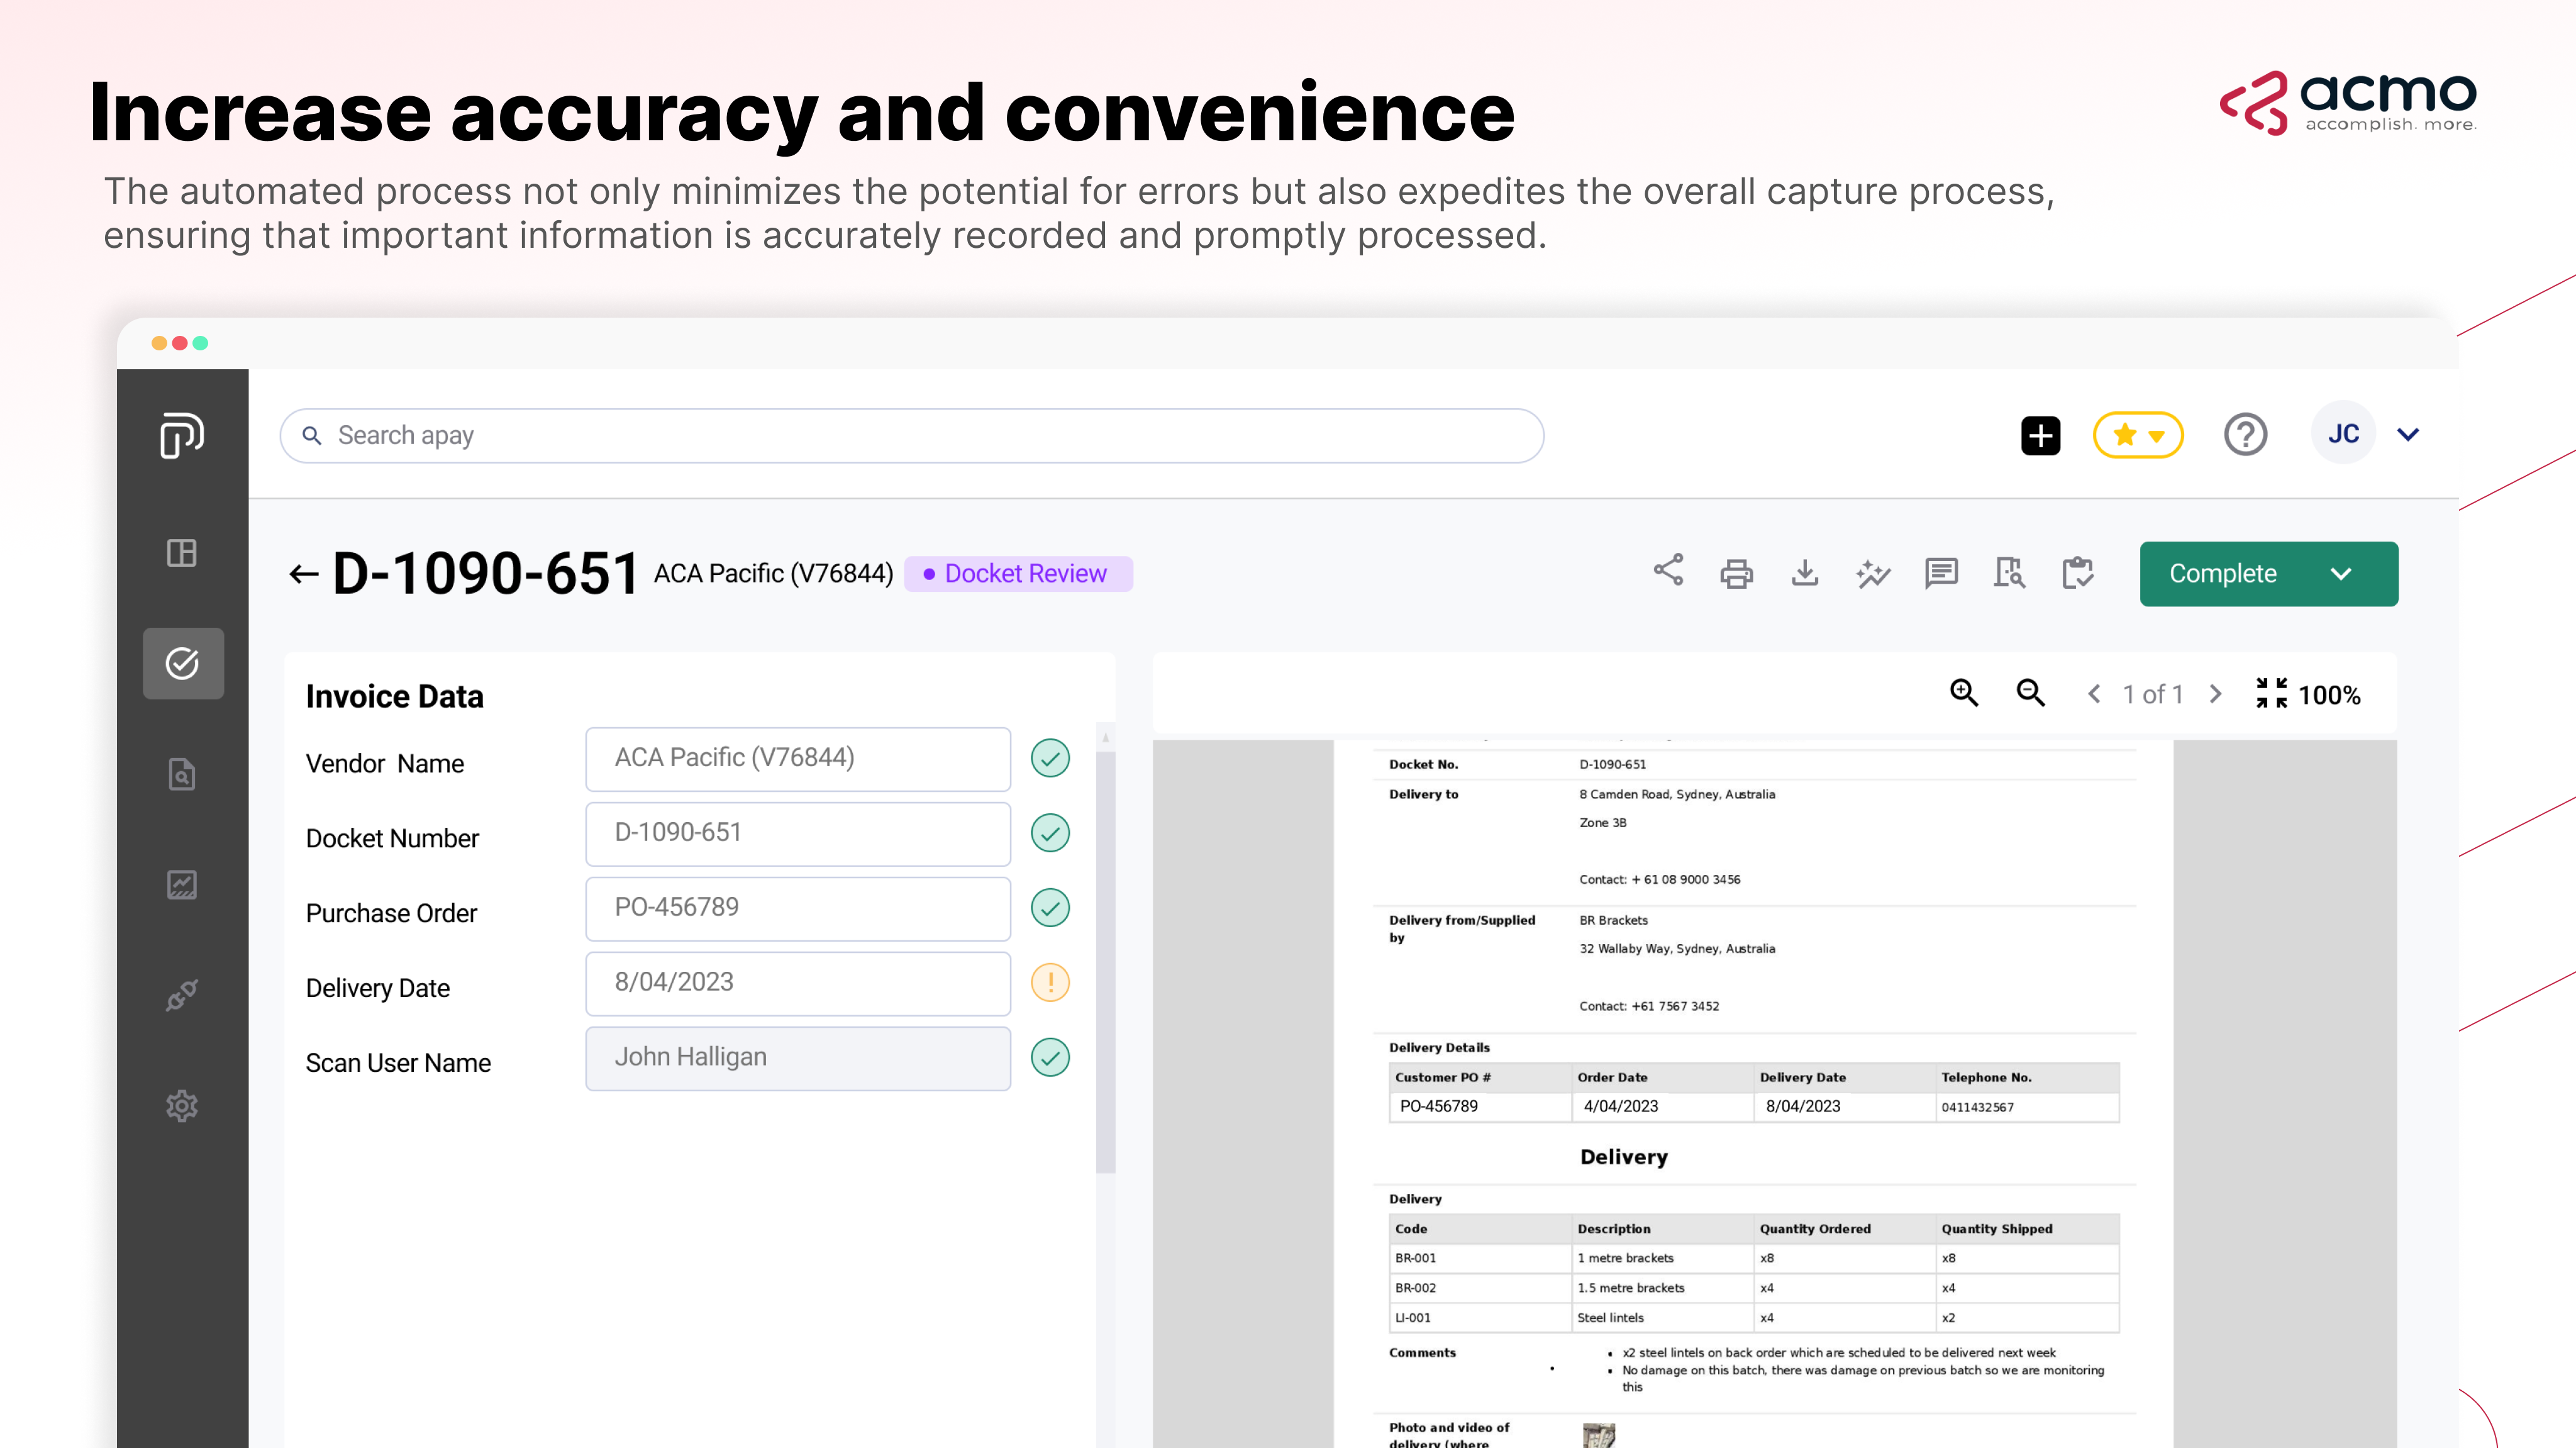Click the black plus add button

[2040, 435]
